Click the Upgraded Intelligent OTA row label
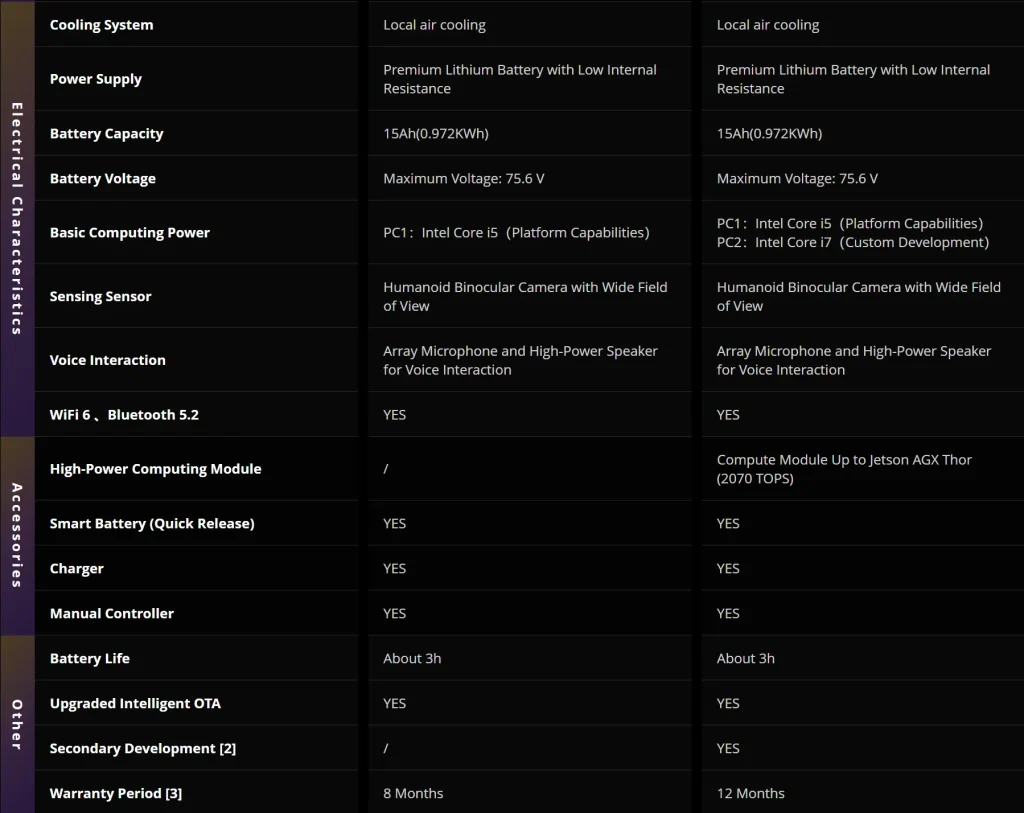1024x813 pixels. point(135,704)
